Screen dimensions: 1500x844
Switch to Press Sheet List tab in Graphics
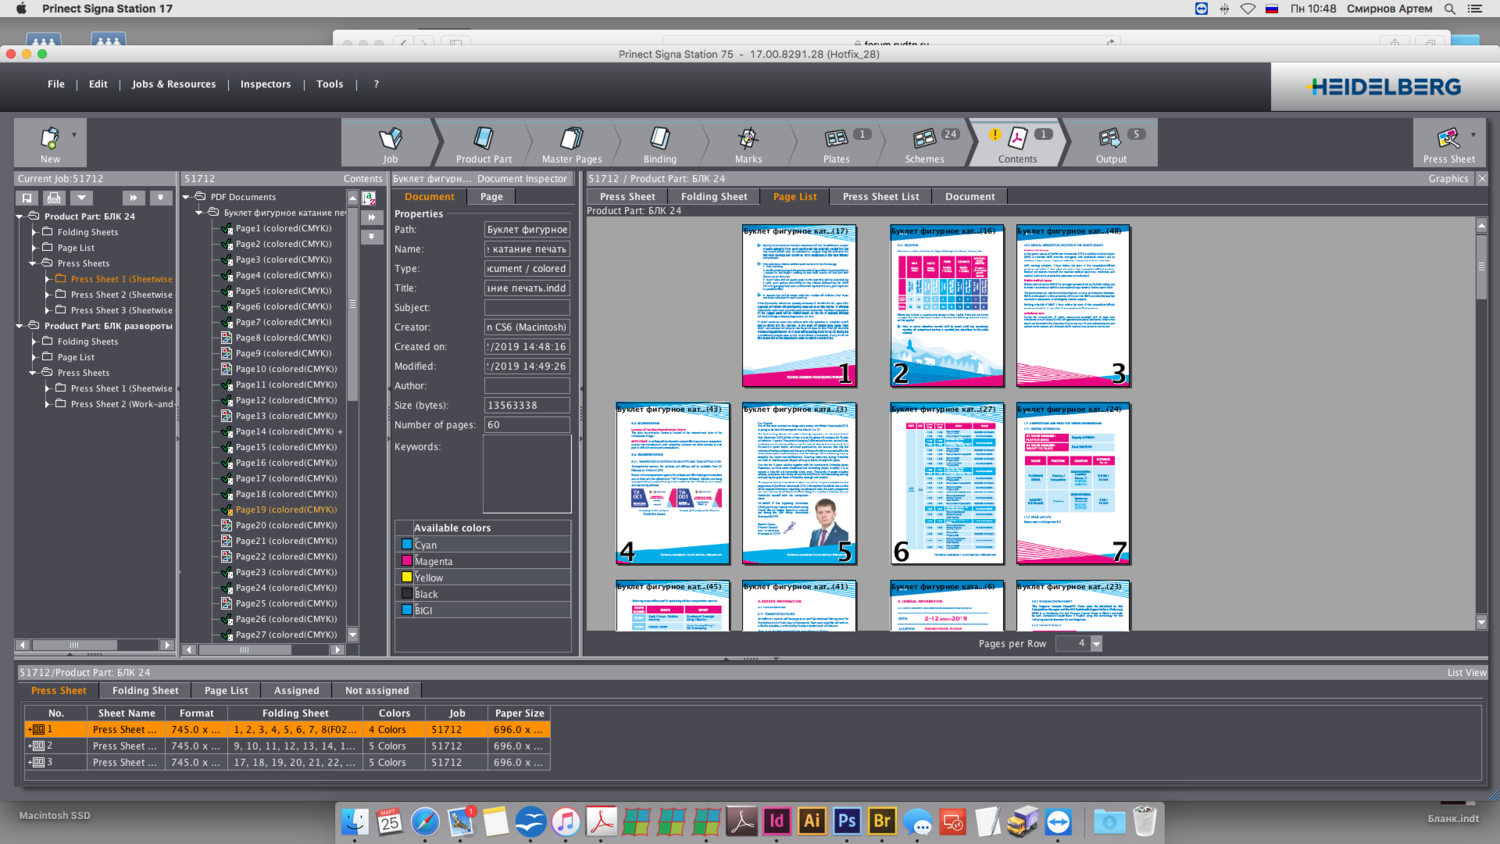point(881,197)
